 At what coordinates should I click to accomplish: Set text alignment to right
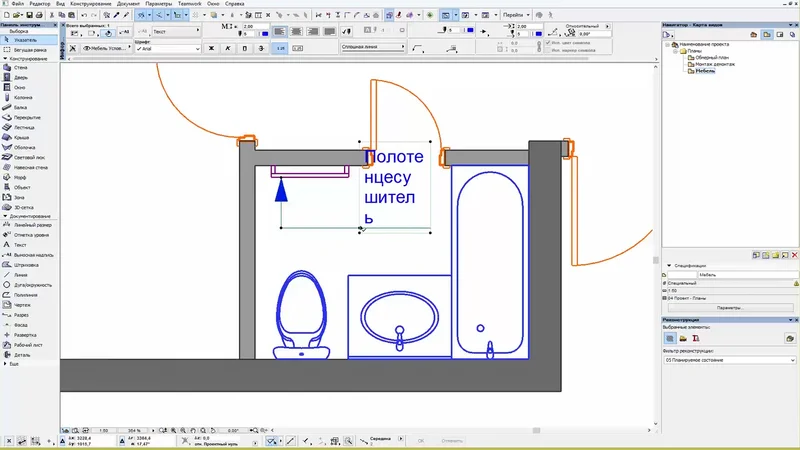[x=313, y=32]
